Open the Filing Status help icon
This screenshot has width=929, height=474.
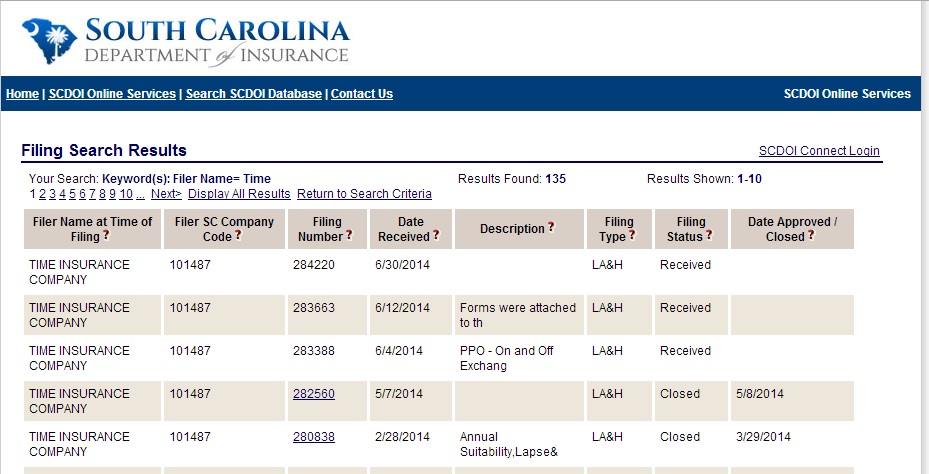[x=709, y=235]
